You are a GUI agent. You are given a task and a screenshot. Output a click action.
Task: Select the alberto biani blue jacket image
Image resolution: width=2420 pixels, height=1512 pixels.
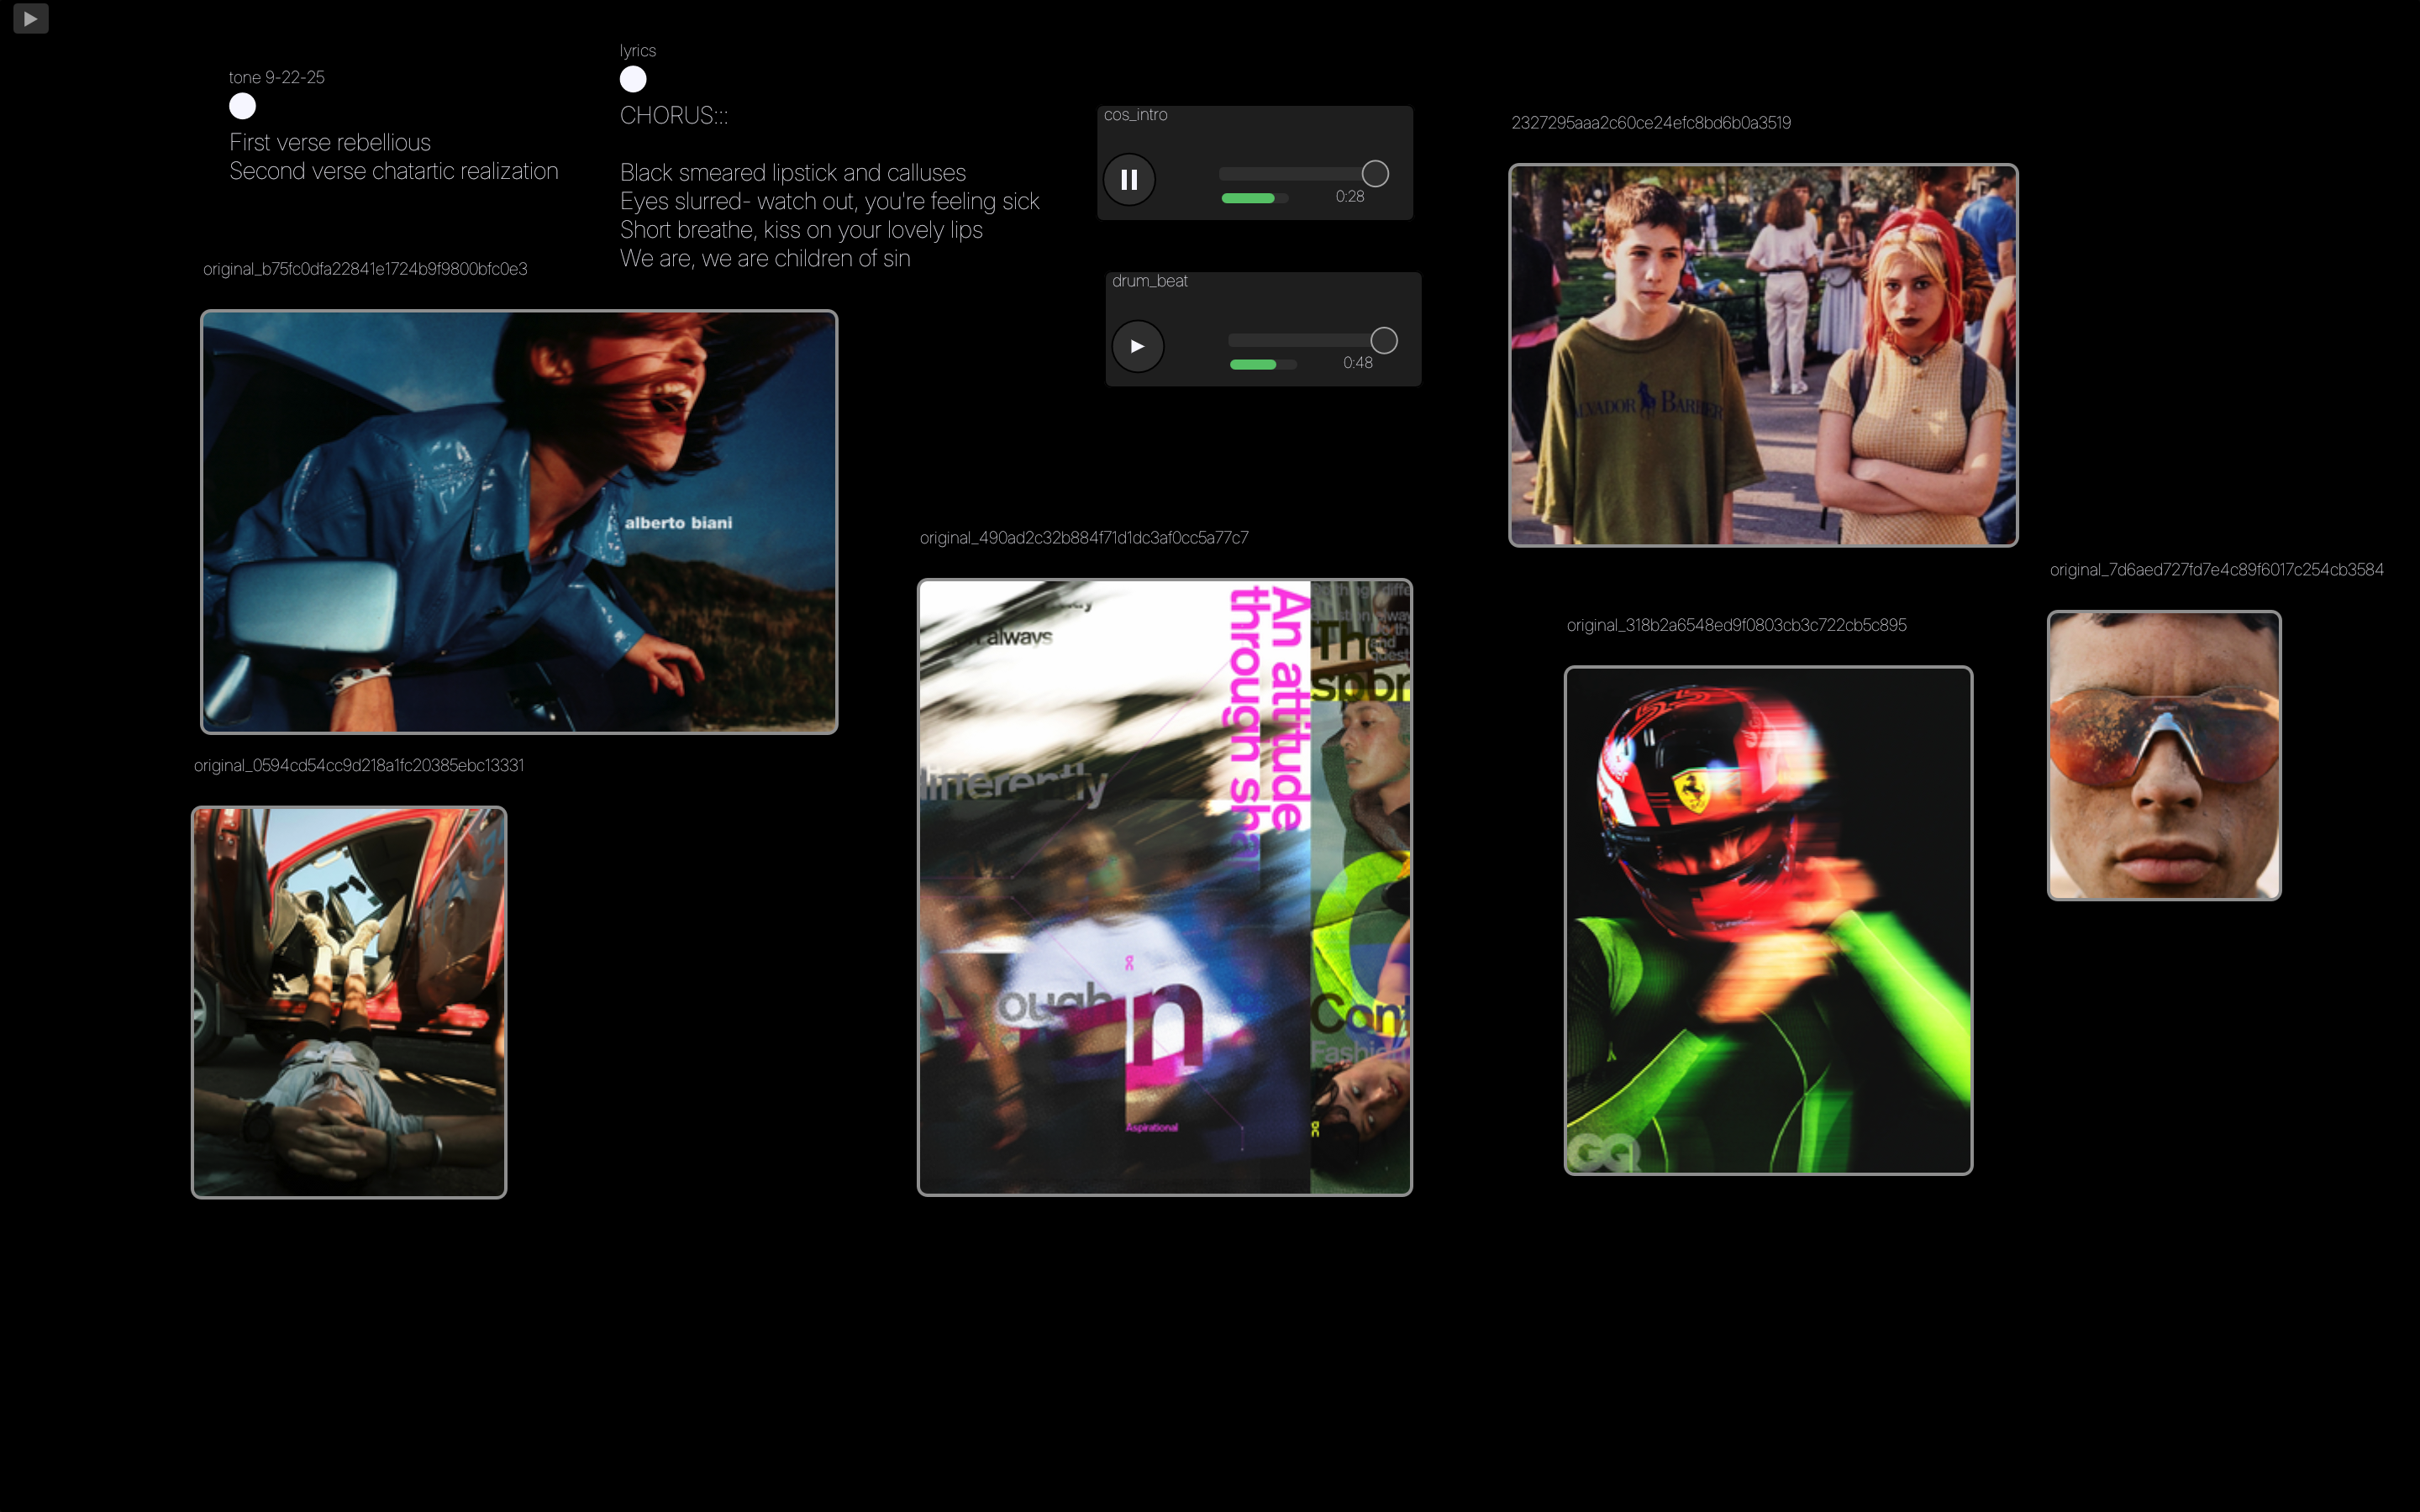pyautogui.click(x=519, y=522)
